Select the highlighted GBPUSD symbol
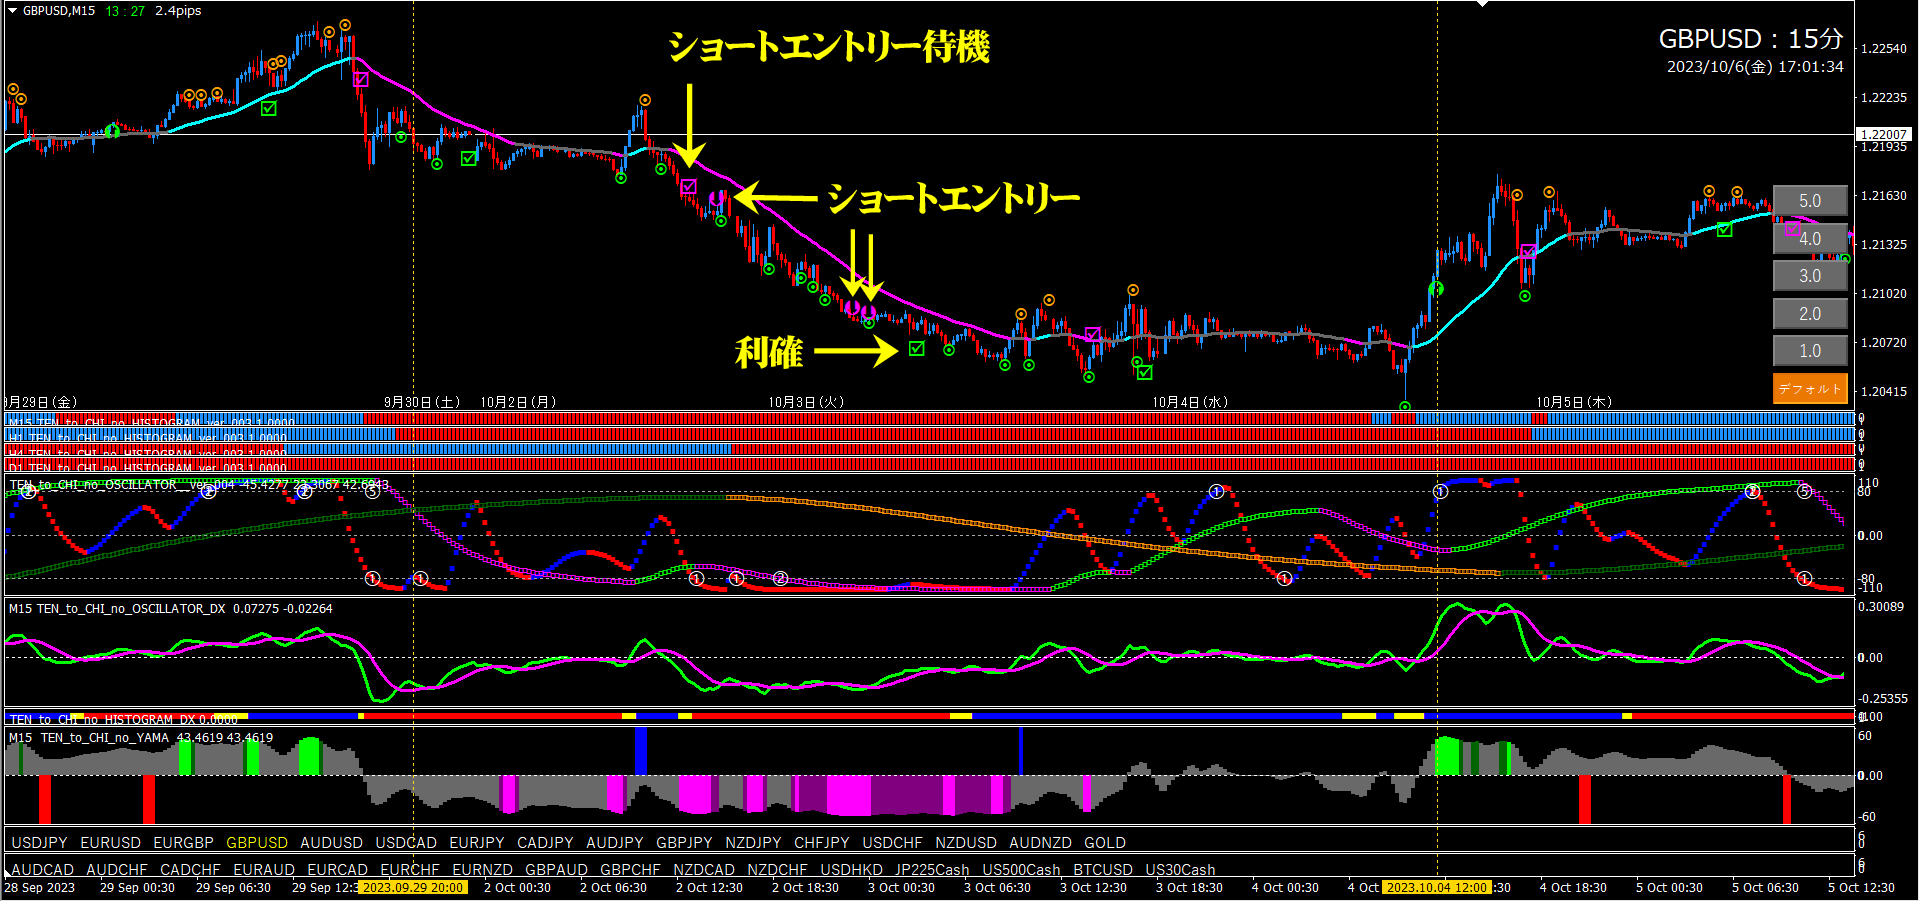 [257, 843]
